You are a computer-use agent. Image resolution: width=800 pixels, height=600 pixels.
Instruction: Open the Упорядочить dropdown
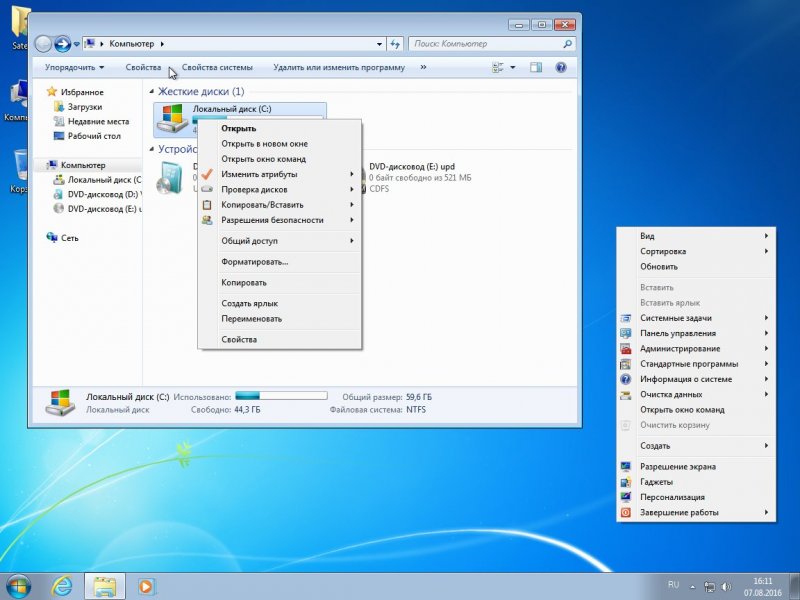[74, 67]
